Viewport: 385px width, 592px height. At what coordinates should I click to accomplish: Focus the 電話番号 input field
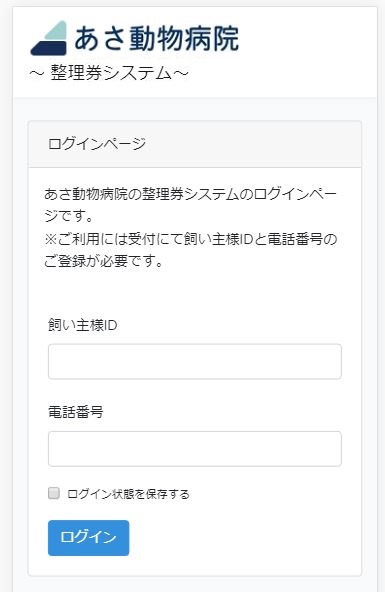195,449
